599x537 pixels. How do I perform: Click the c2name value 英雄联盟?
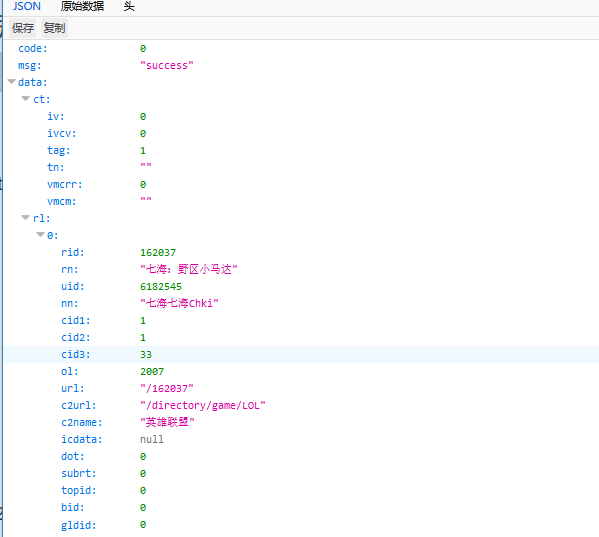(167, 422)
